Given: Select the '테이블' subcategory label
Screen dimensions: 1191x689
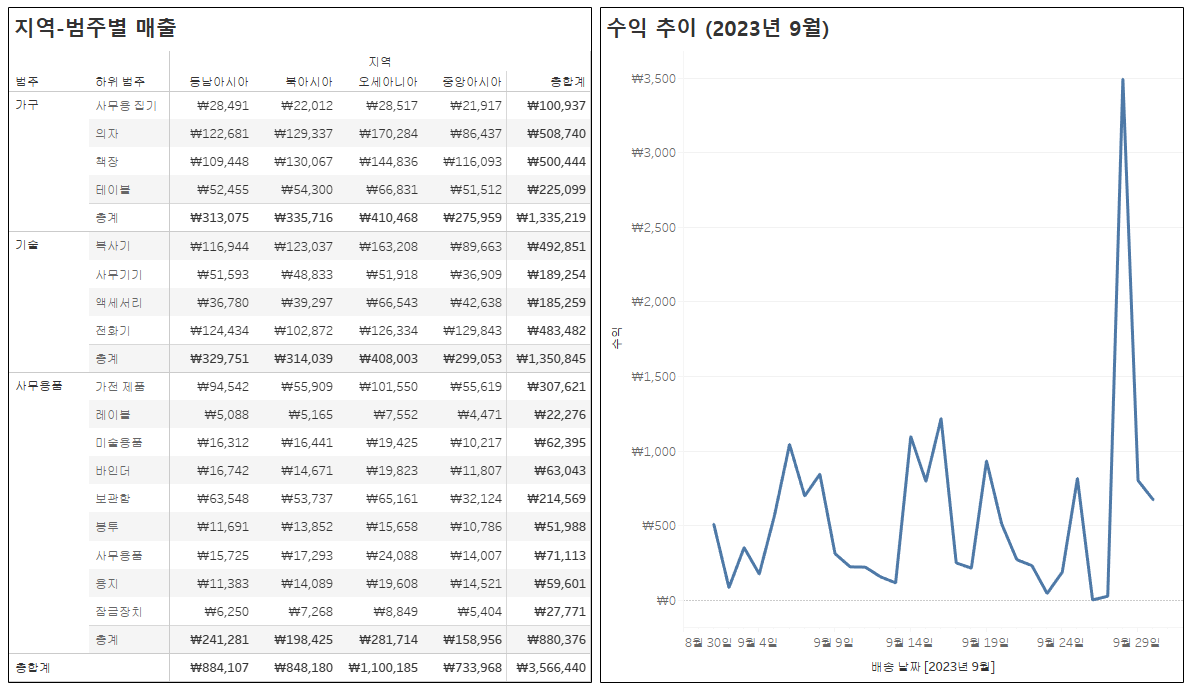Looking at the screenshot, I should point(113,190).
